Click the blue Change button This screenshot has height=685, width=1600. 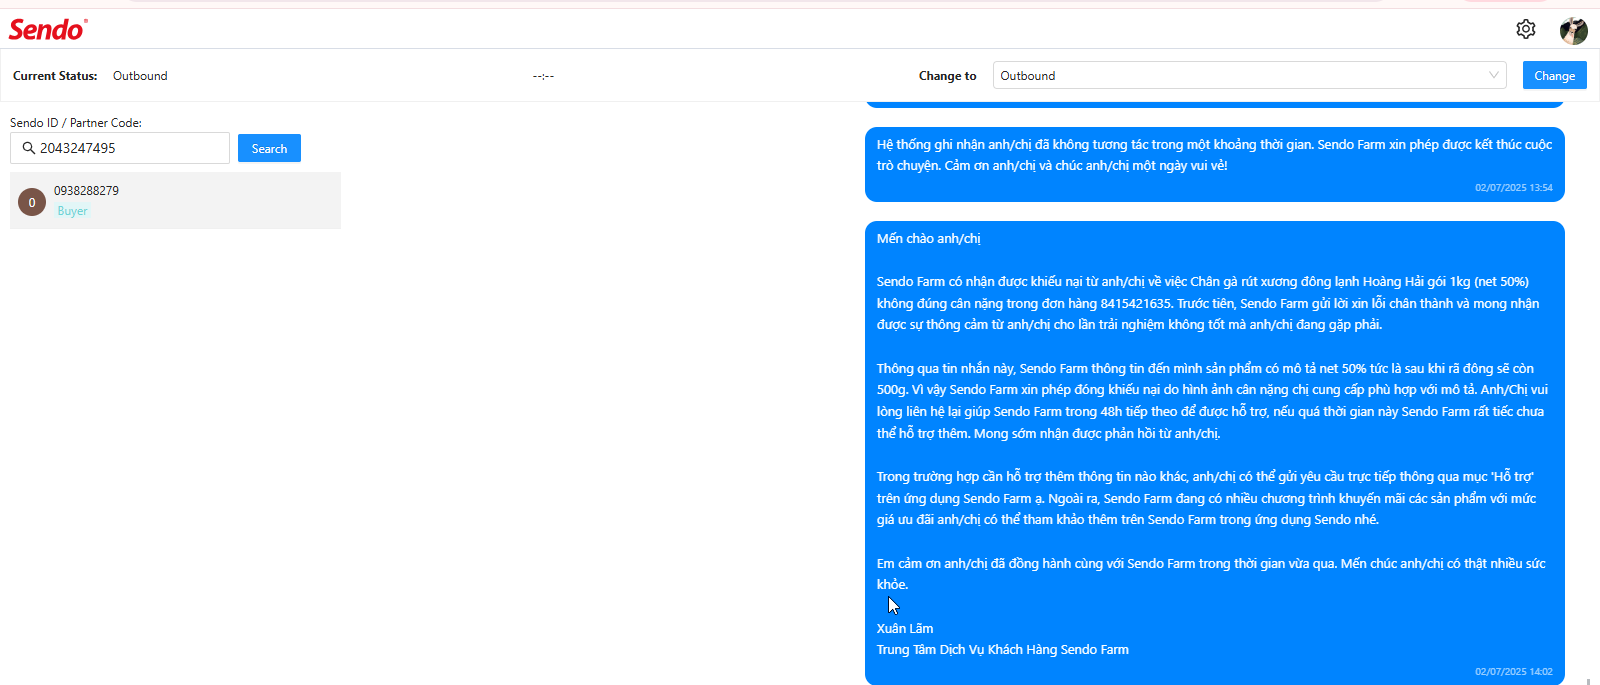(x=1554, y=75)
